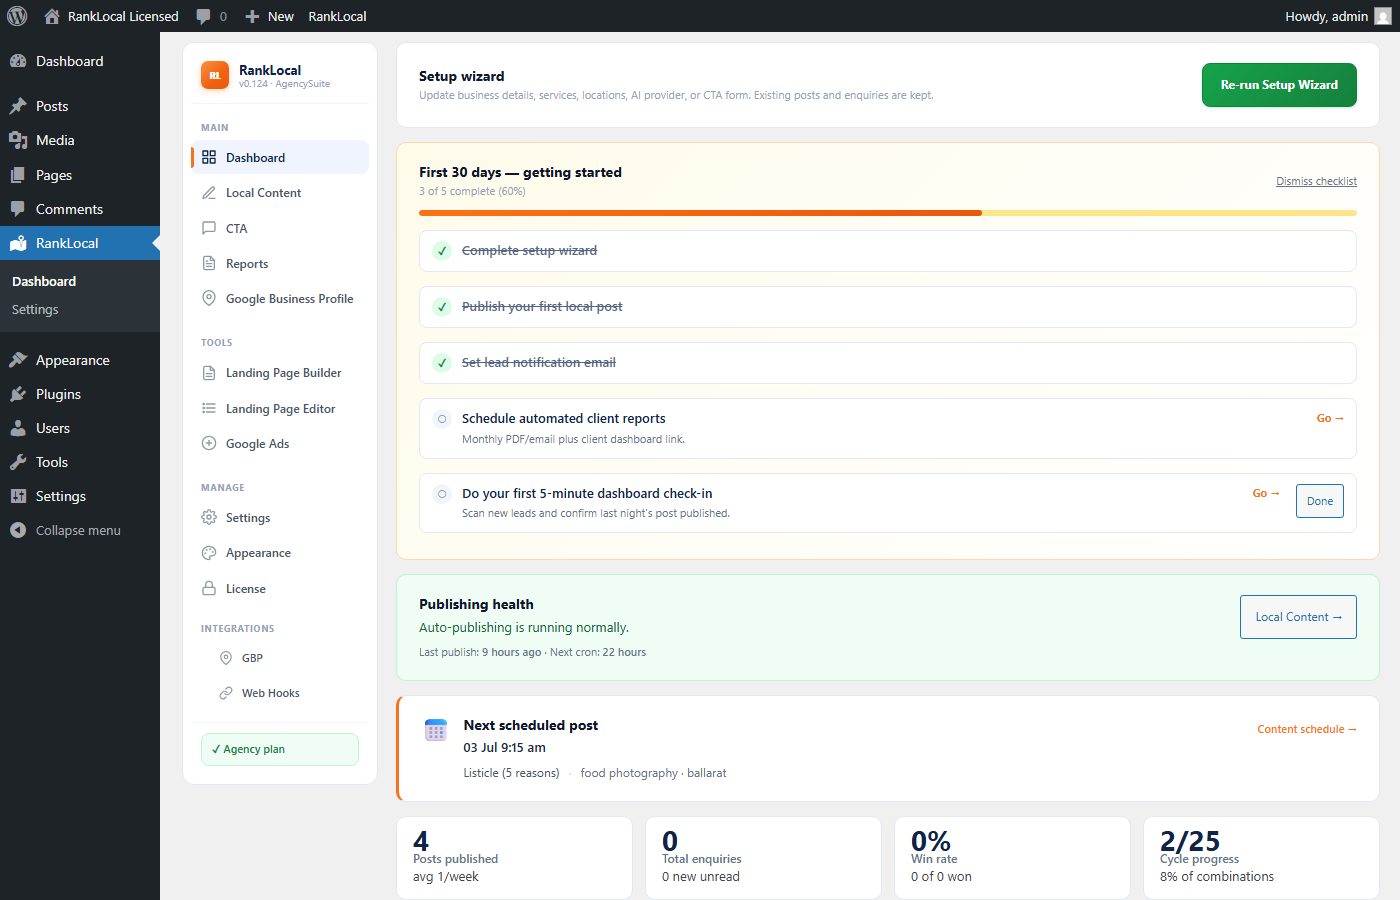Click 'Auto-publishing is running normally.' text
Screen dimensions: 1400x900
[524, 628]
